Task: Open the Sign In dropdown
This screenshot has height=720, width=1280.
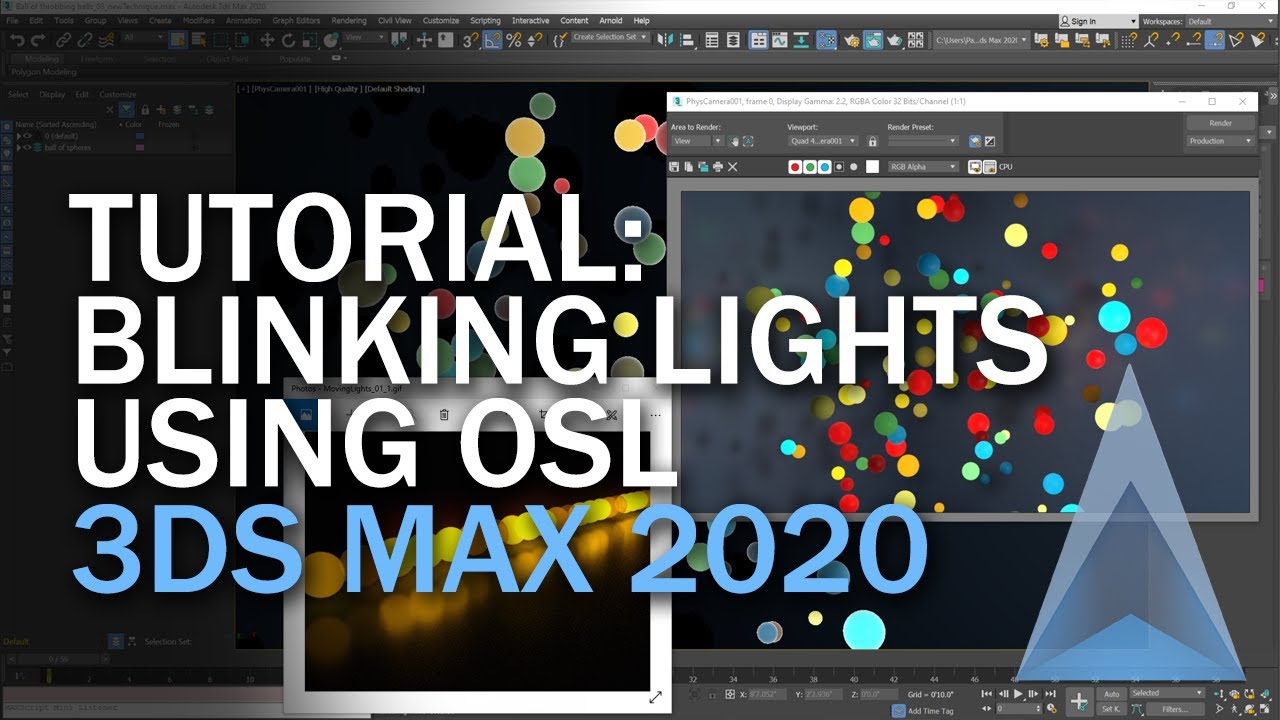Action: tap(1098, 21)
